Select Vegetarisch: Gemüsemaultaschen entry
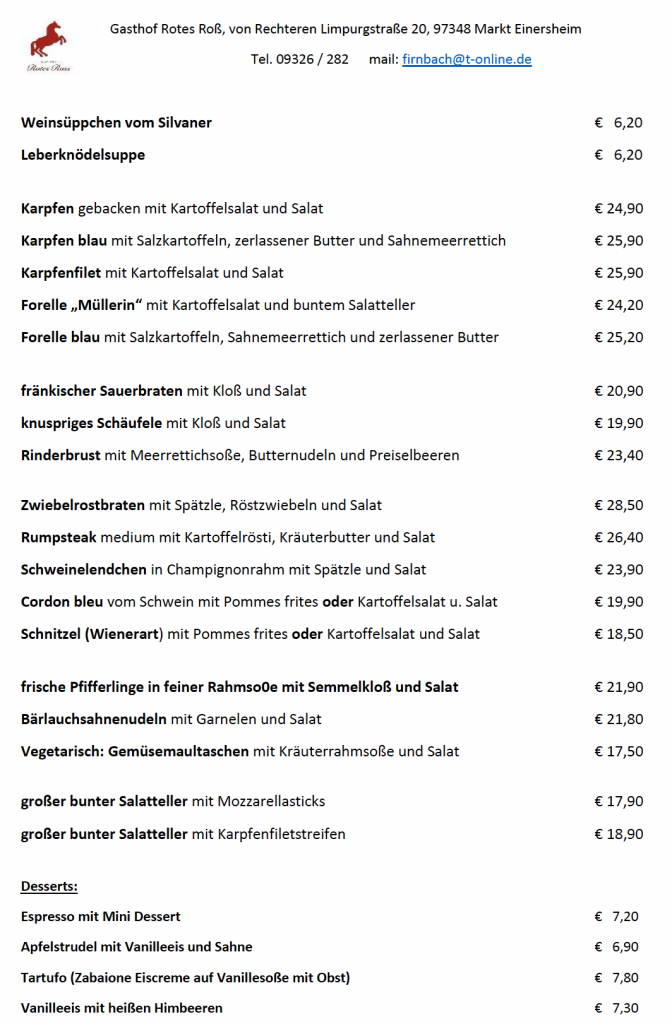Image resolution: width=672 pixels, height=1024 pixels. point(240,751)
